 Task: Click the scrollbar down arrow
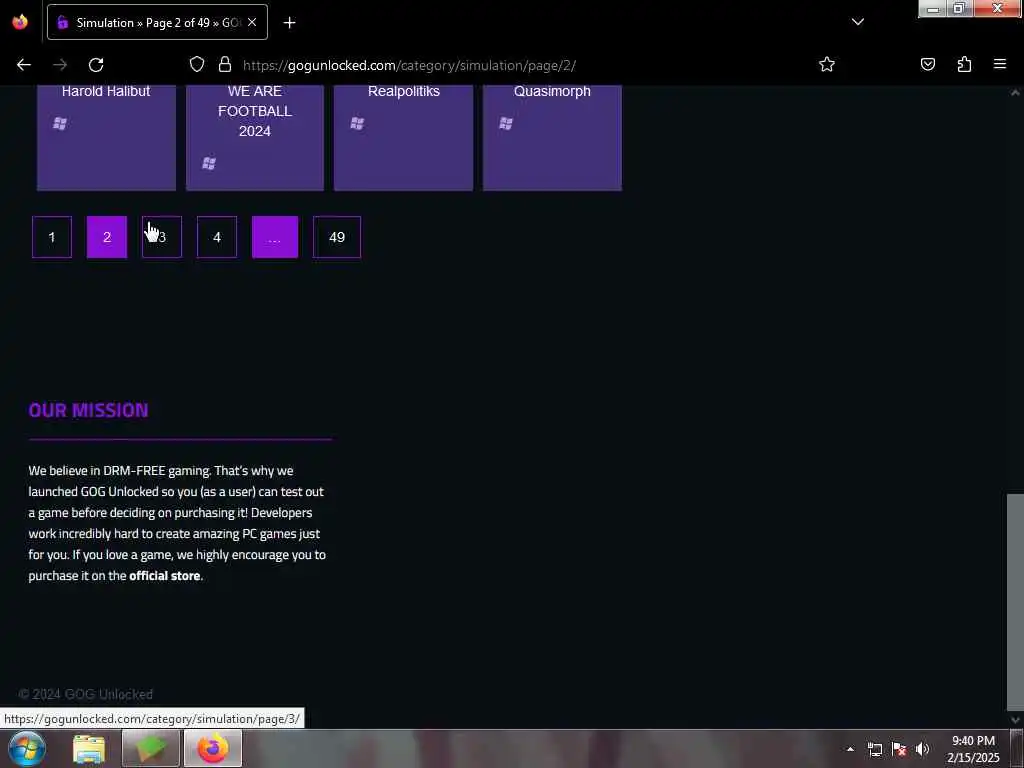(1015, 720)
